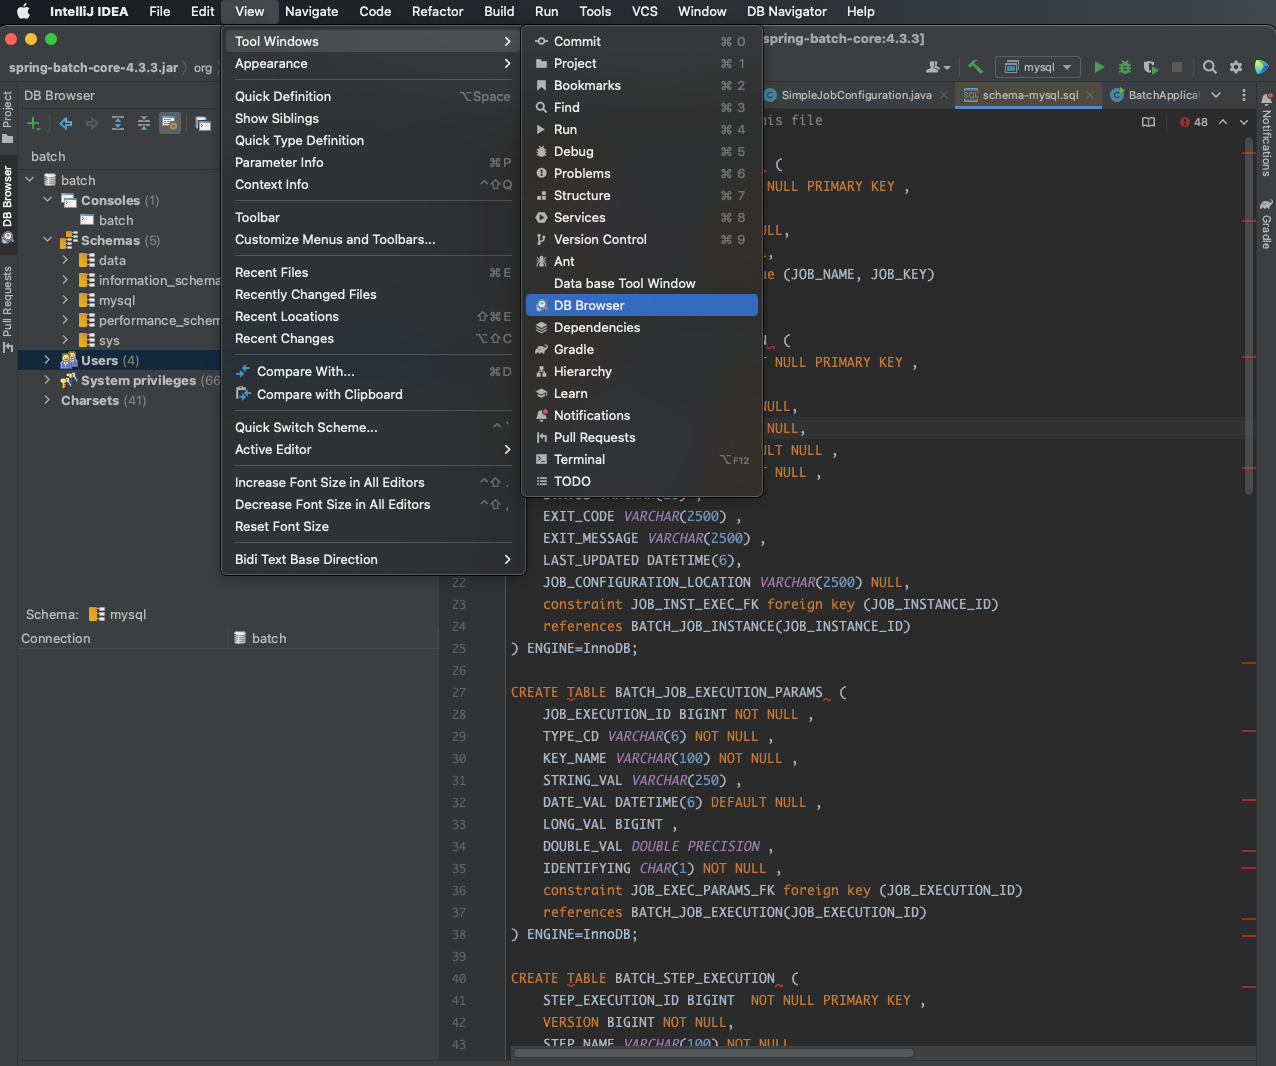
Task: Click the Stop square icon
Action: [x=1177, y=67]
